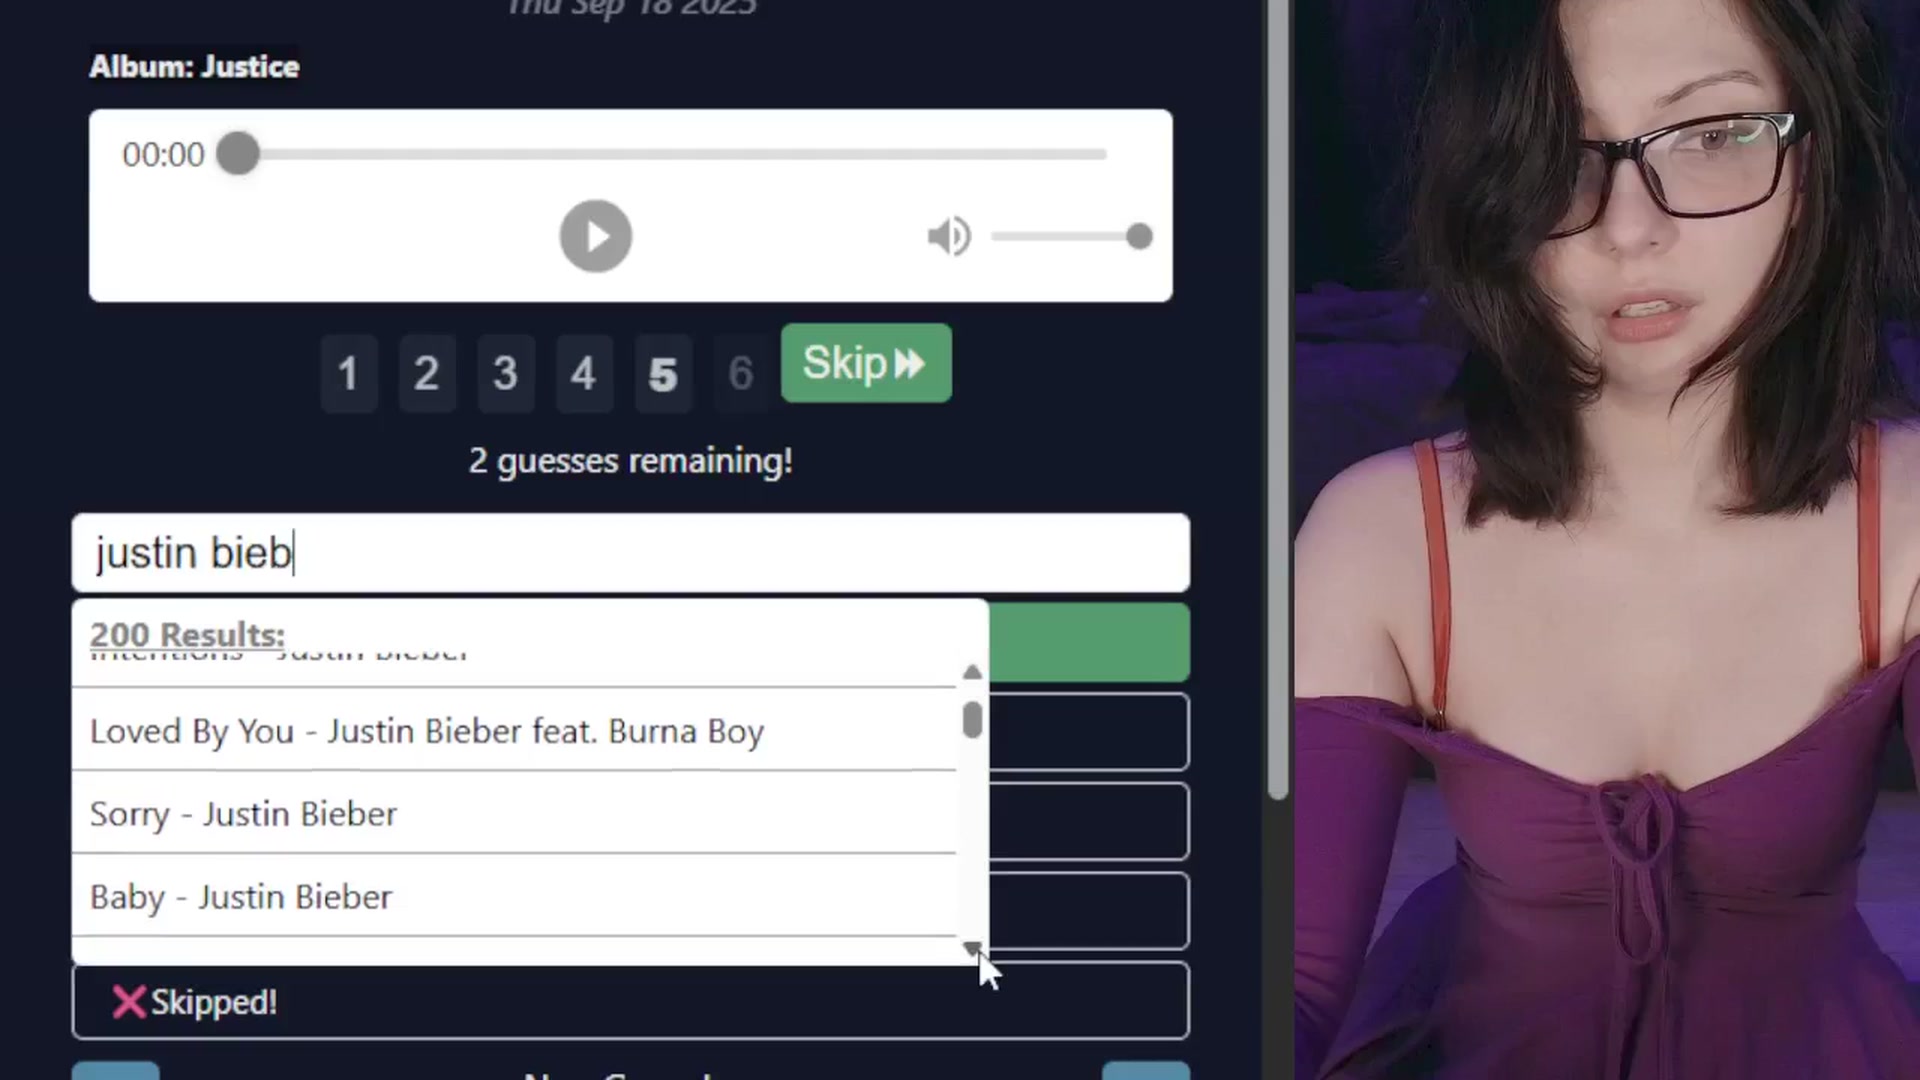The width and height of the screenshot is (1920, 1080).
Task: Click the results list scrollbar thumb
Action: pyautogui.click(x=972, y=720)
